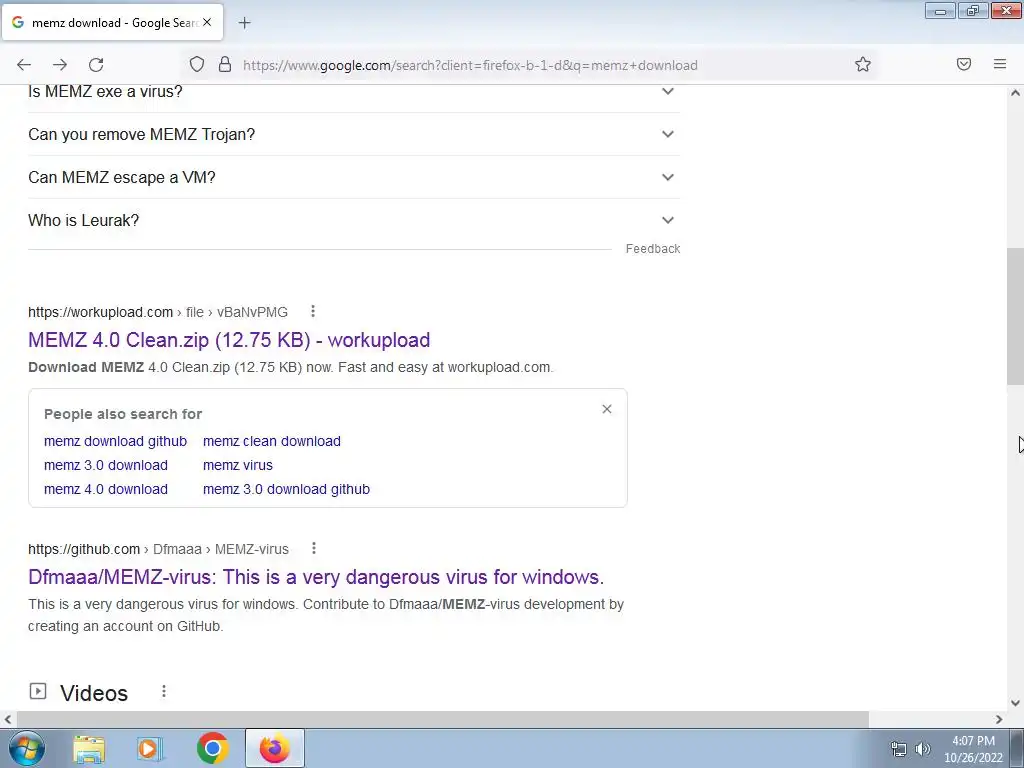Click the Firefox taskbar button
Image resolution: width=1024 pixels, height=768 pixels.
[275, 748]
